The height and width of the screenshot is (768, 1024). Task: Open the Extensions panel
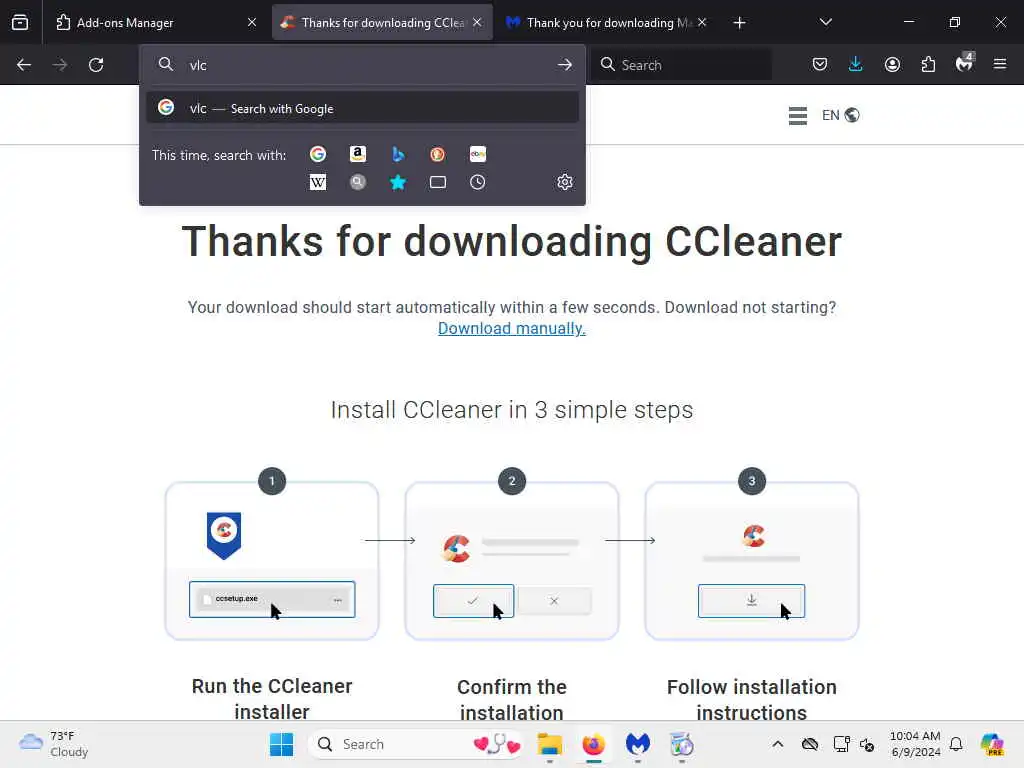pyautogui.click(x=928, y=64)
